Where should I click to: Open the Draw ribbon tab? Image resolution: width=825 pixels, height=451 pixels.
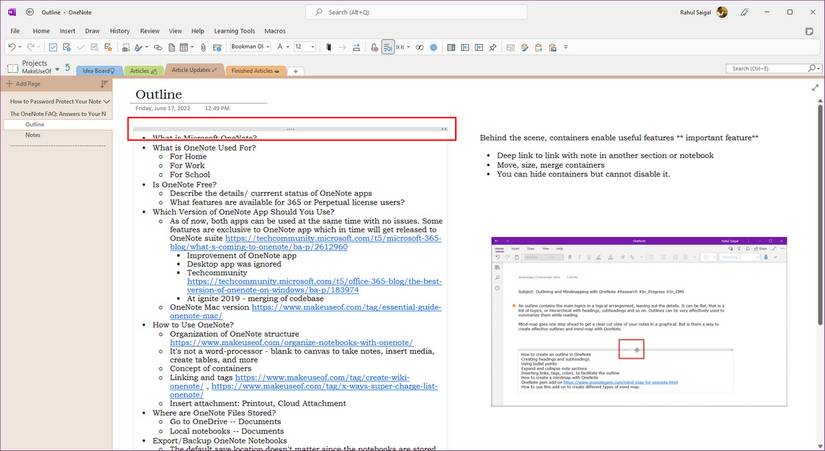pyautogui.click(x=92, y=31)
